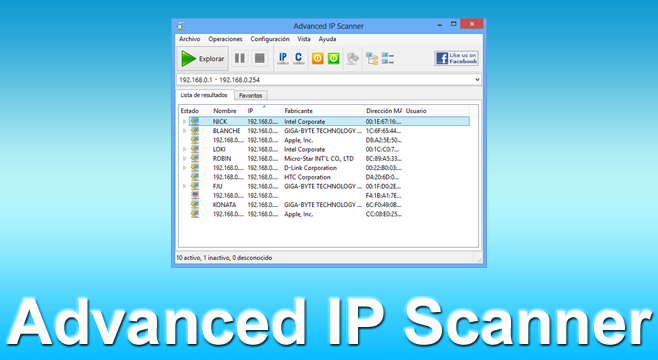Click the blue IP toolbar icon

[x=283, y=58]
